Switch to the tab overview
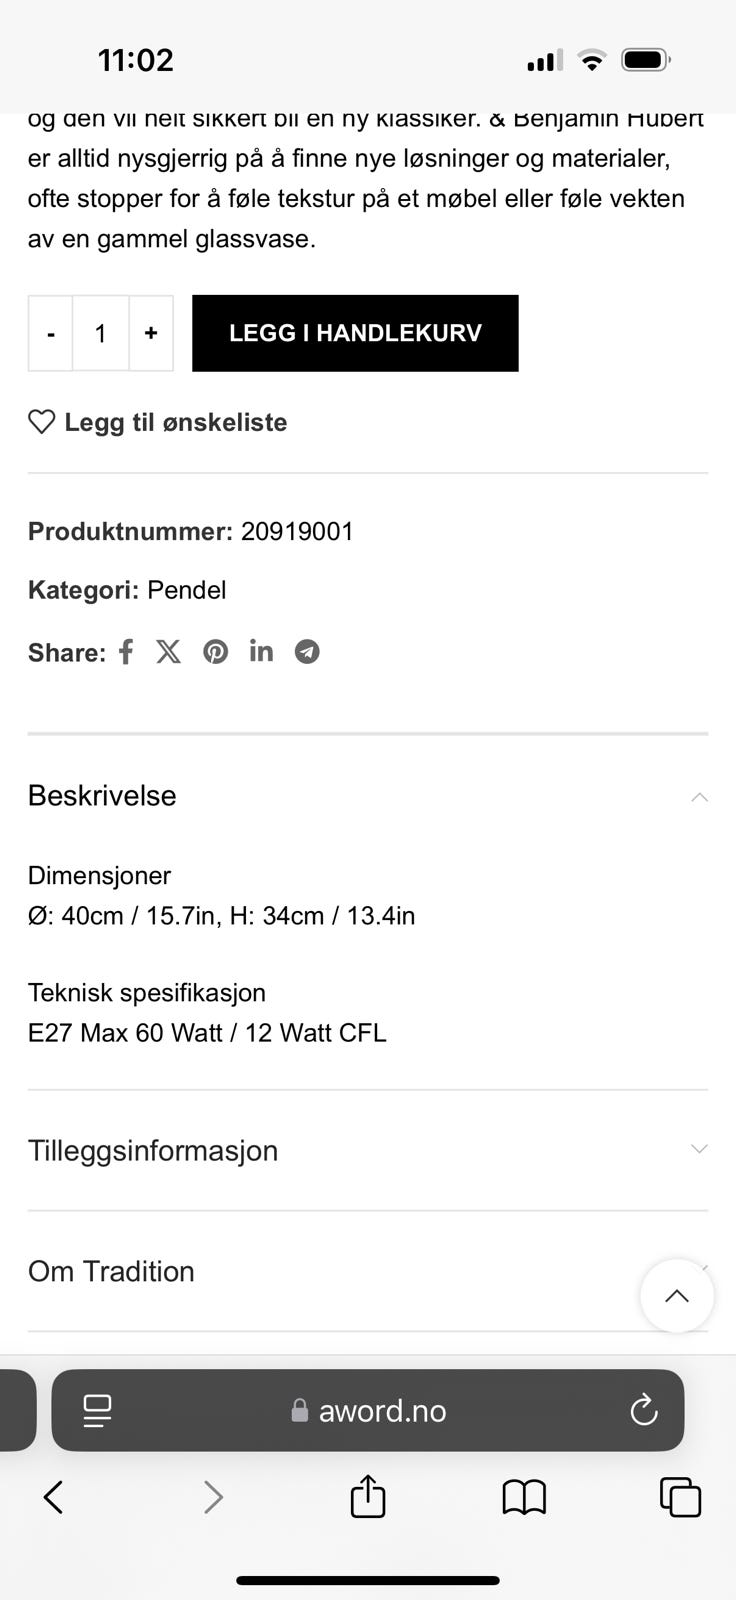 click(x=679, y=1497)
